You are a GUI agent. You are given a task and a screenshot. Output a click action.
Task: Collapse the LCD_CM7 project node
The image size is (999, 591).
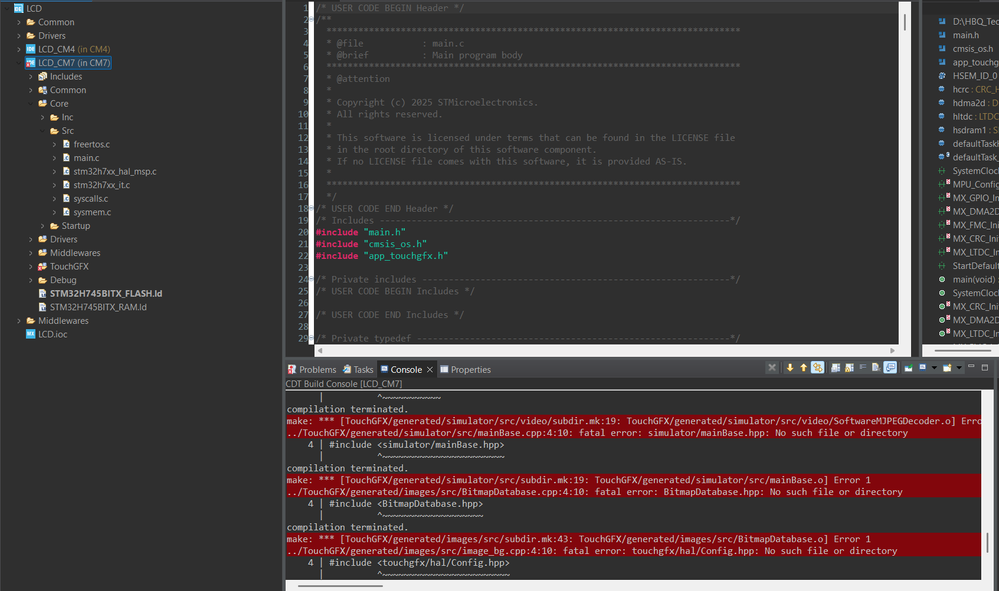click(x=19, y=62)
